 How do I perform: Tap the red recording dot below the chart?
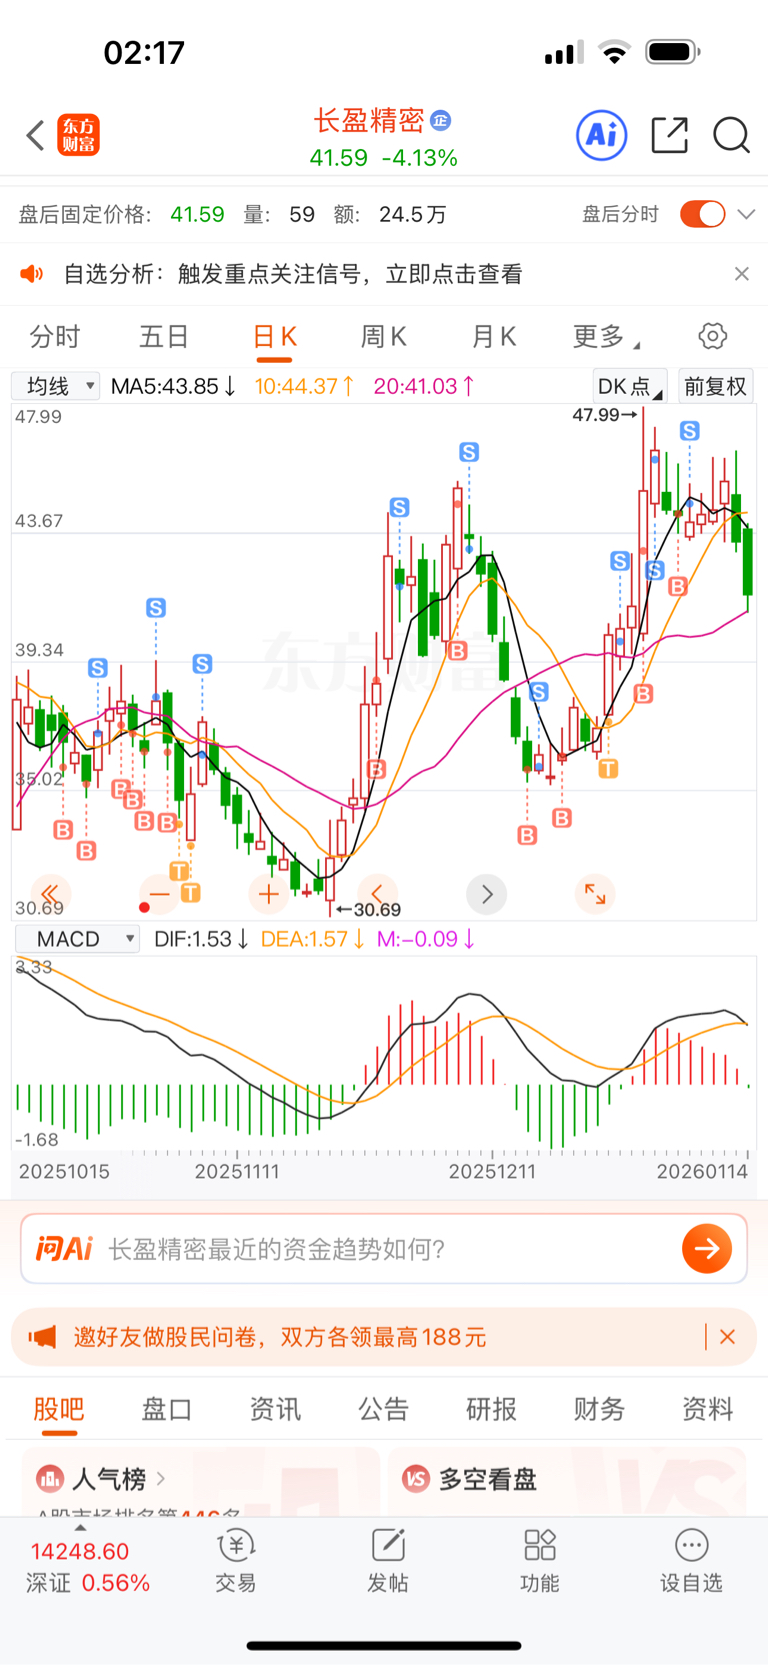coord(145,907)
